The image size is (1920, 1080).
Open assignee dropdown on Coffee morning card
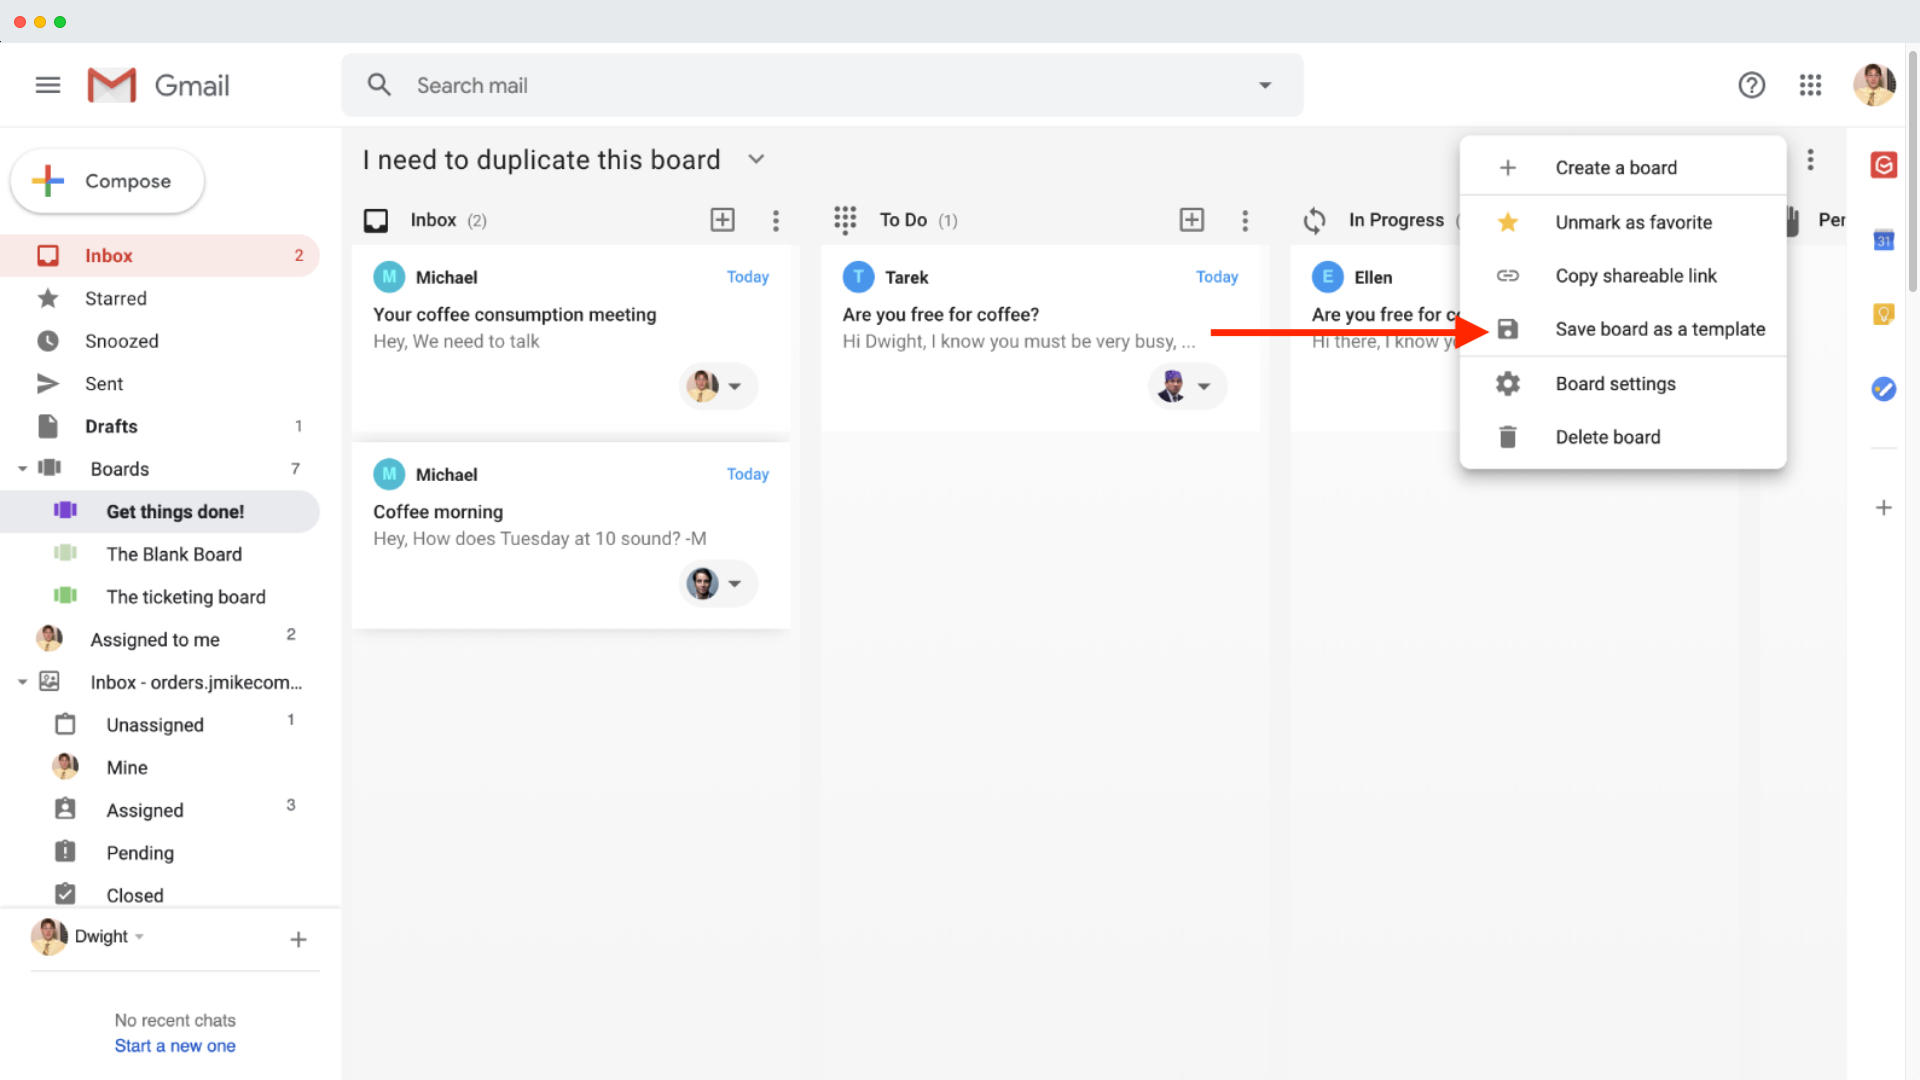point(735,584)
